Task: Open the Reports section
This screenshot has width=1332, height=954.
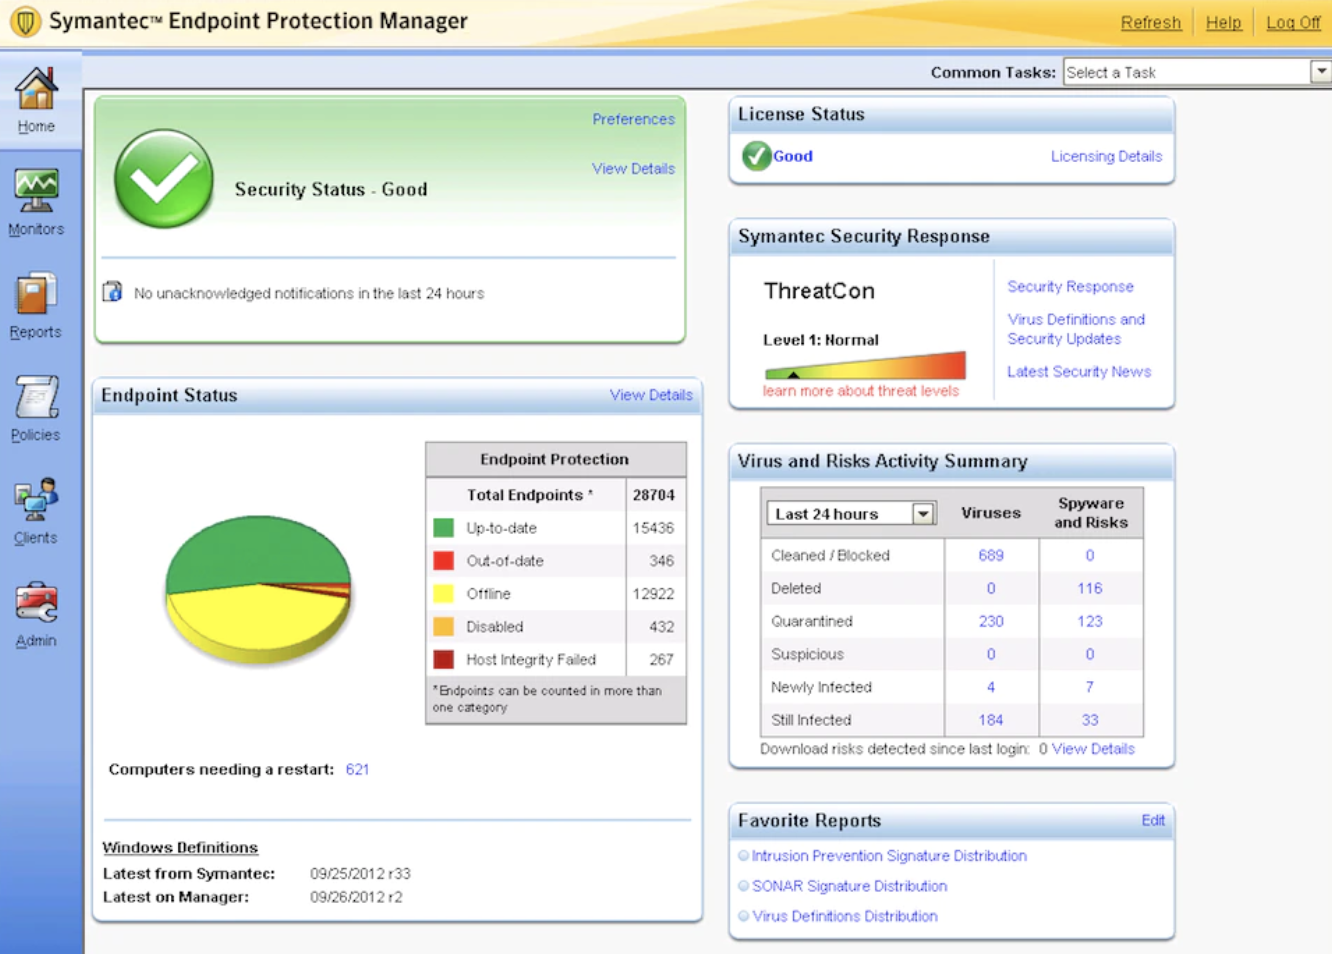Action: point(36,305)
